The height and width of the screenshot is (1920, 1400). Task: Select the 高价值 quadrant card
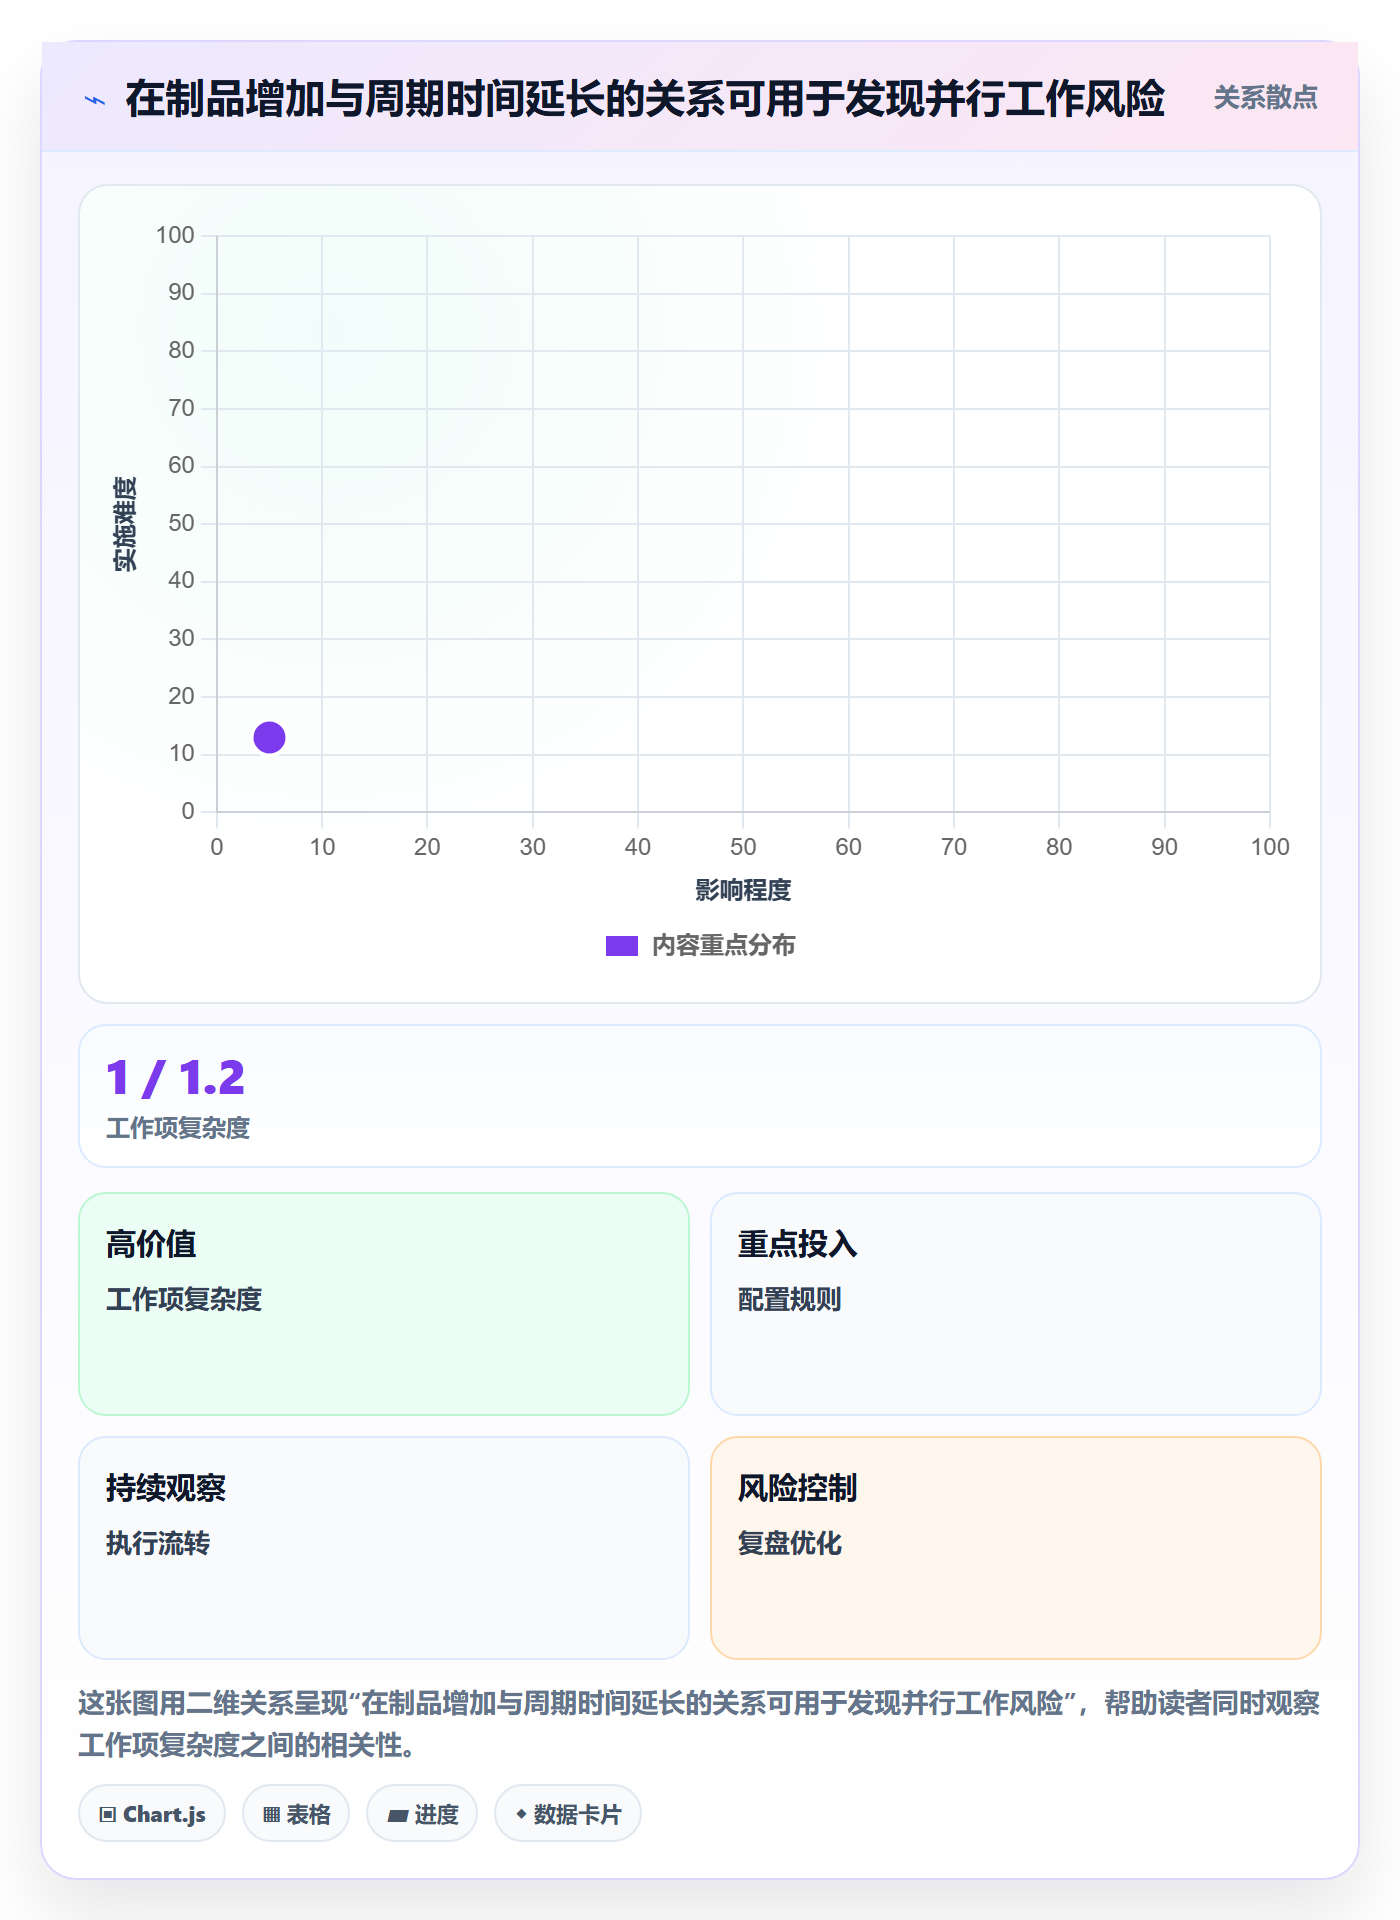[x=384, y=1303]
